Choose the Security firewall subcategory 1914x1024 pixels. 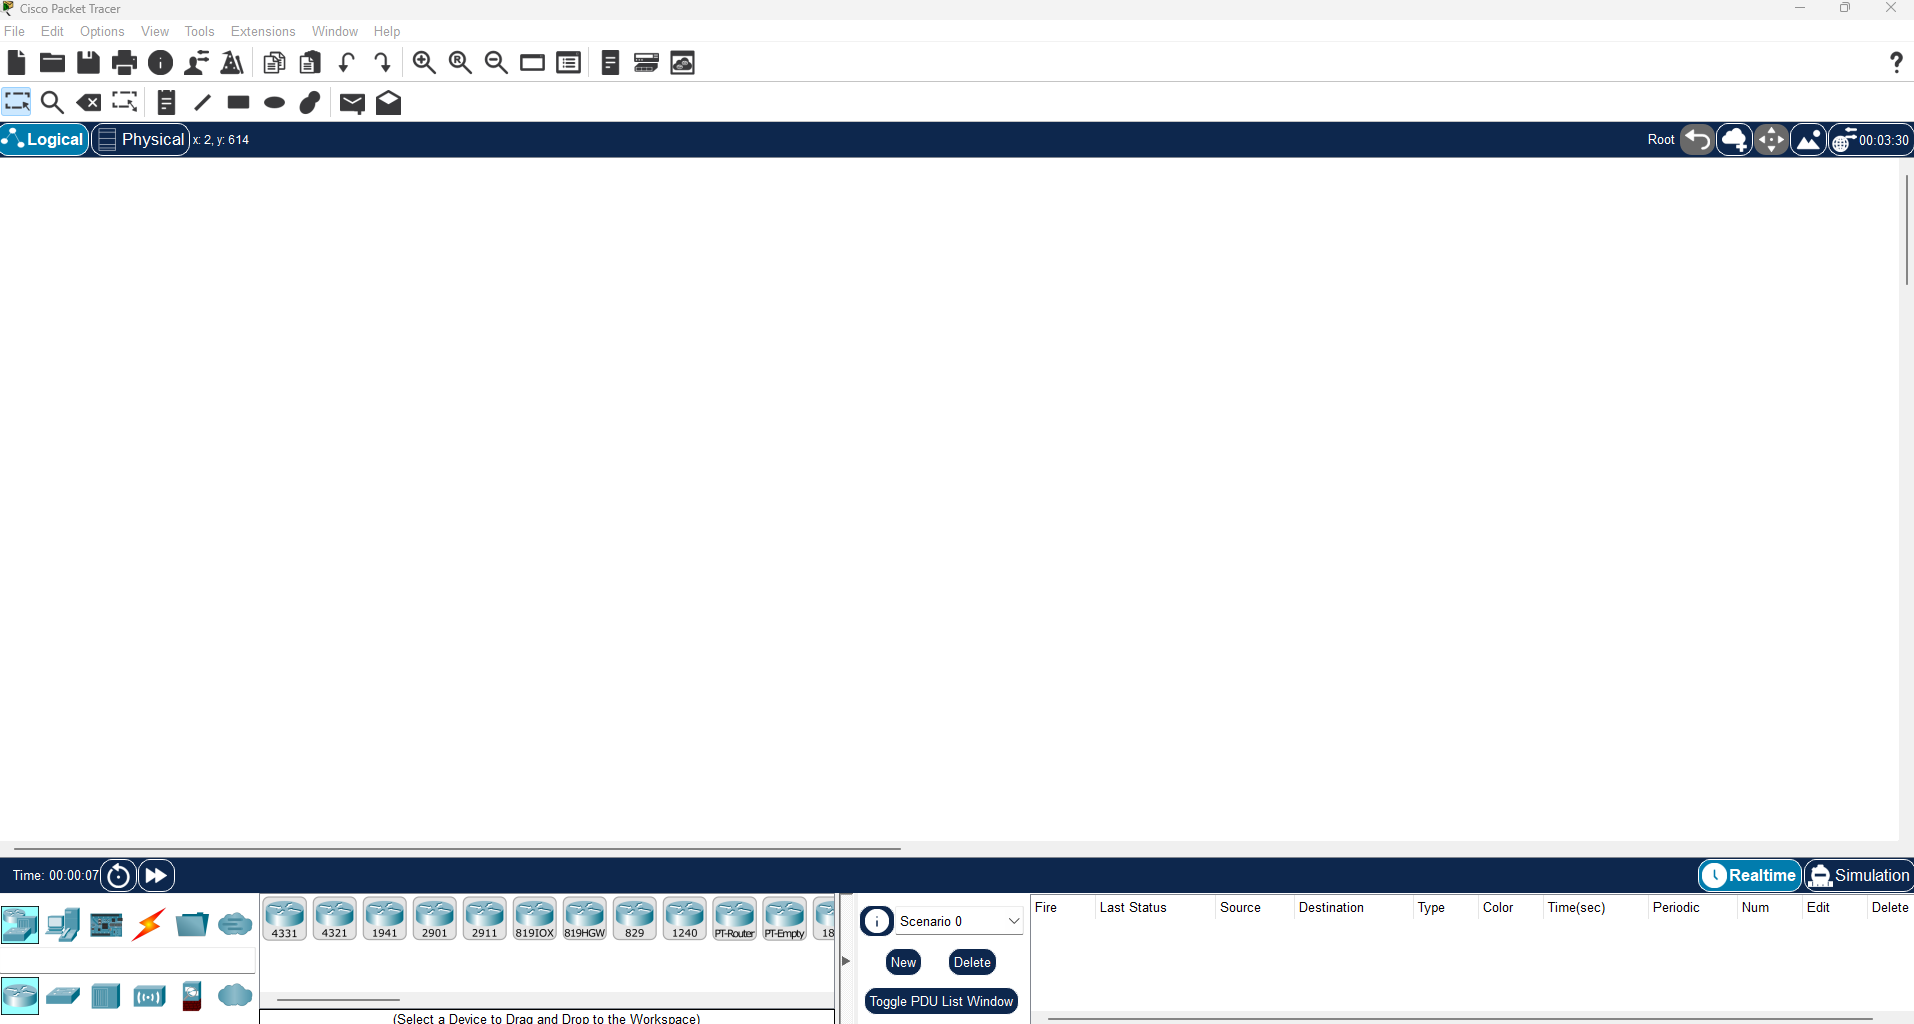pyautogui.click(x=192, y=996)
